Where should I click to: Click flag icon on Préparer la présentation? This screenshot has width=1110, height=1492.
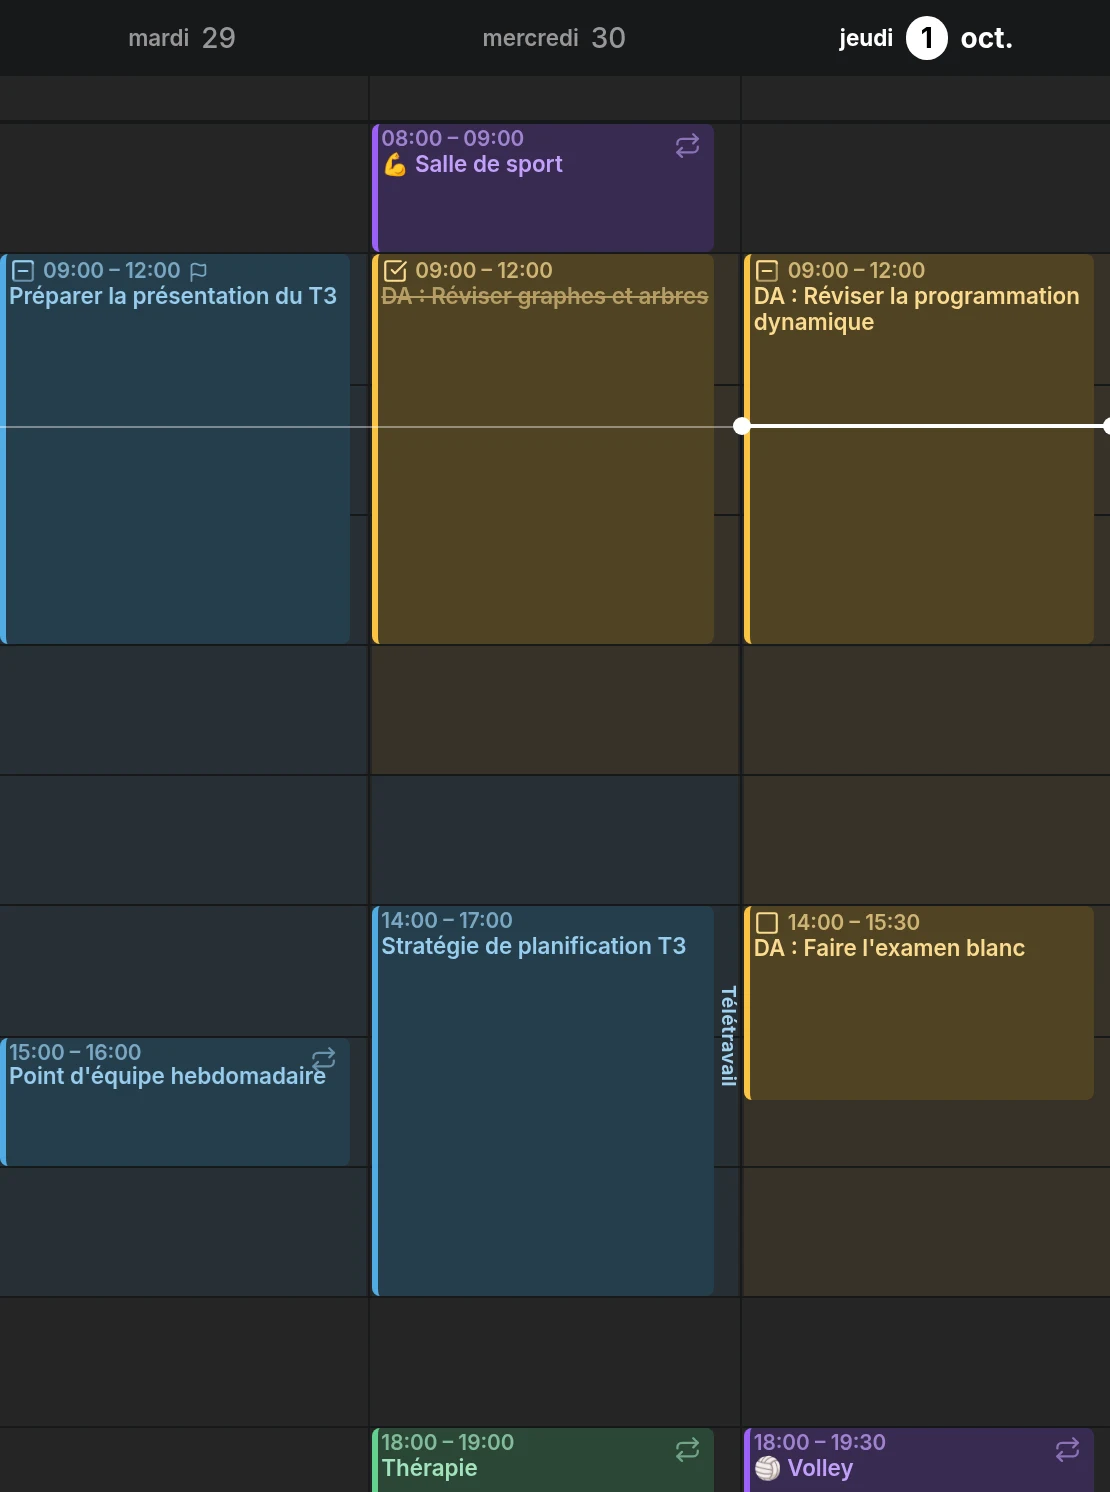pyautogui.click(x=198, y=270)
